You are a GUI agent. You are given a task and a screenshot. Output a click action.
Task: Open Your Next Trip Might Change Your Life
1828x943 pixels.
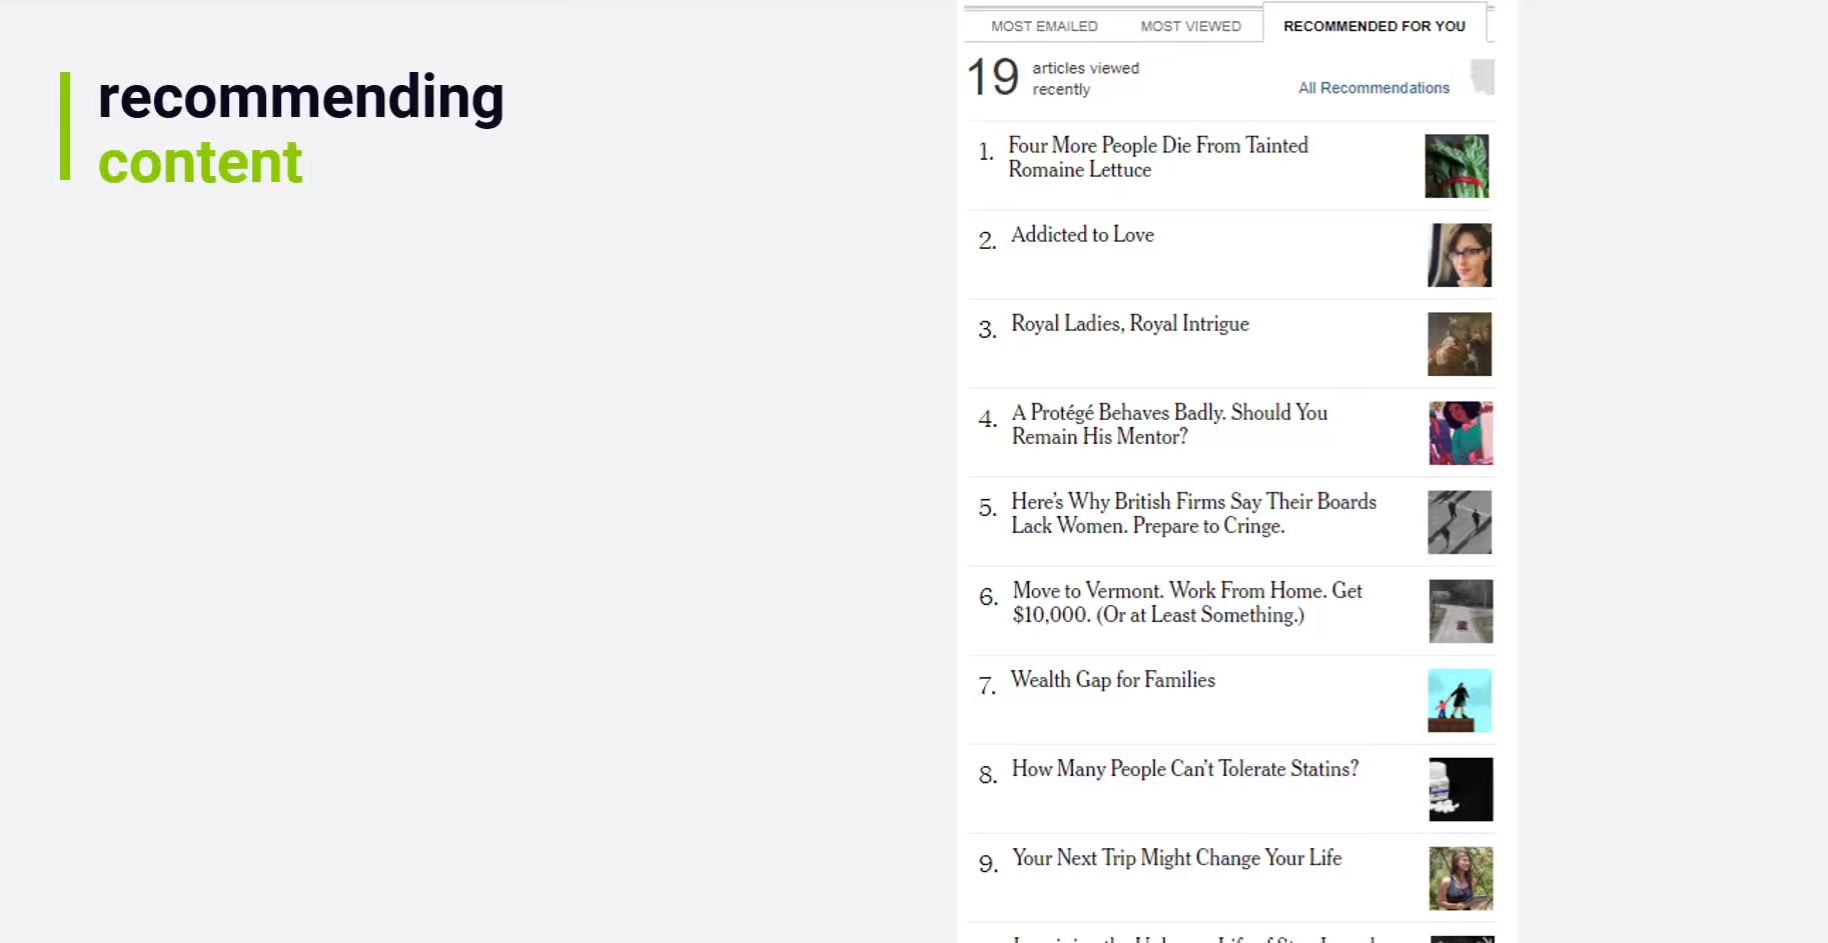click(x=1176, y=858)
